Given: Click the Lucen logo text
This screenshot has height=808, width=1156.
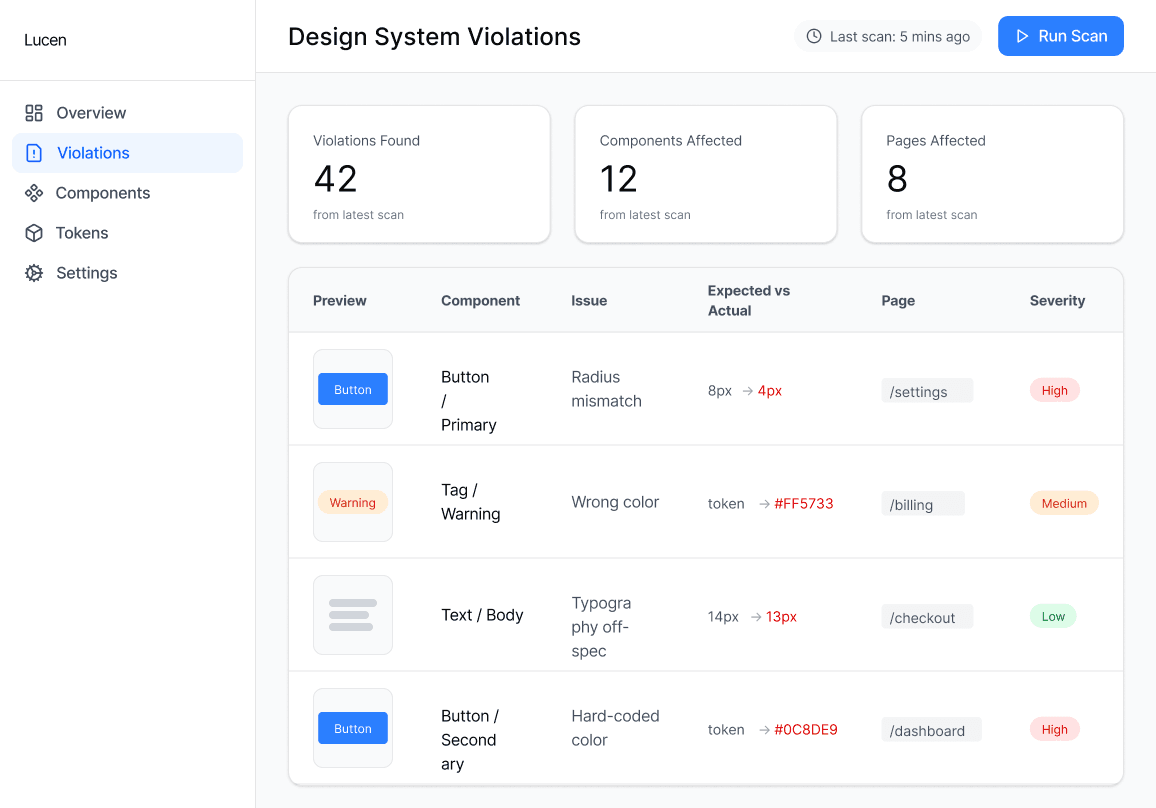Looking at the screenshot, I should pyautogui.click(x=45, y=39).
